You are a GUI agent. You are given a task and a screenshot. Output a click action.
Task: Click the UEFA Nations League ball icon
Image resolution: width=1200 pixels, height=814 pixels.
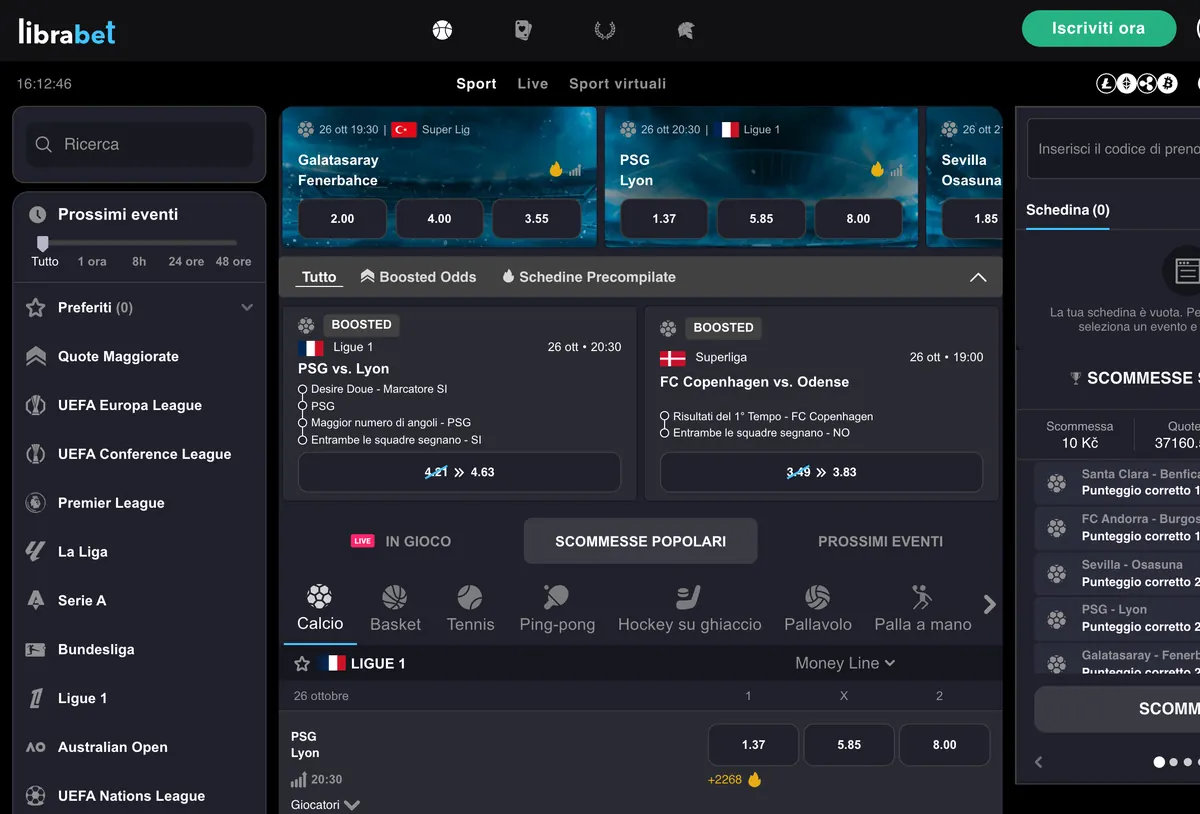coord(36,796)
